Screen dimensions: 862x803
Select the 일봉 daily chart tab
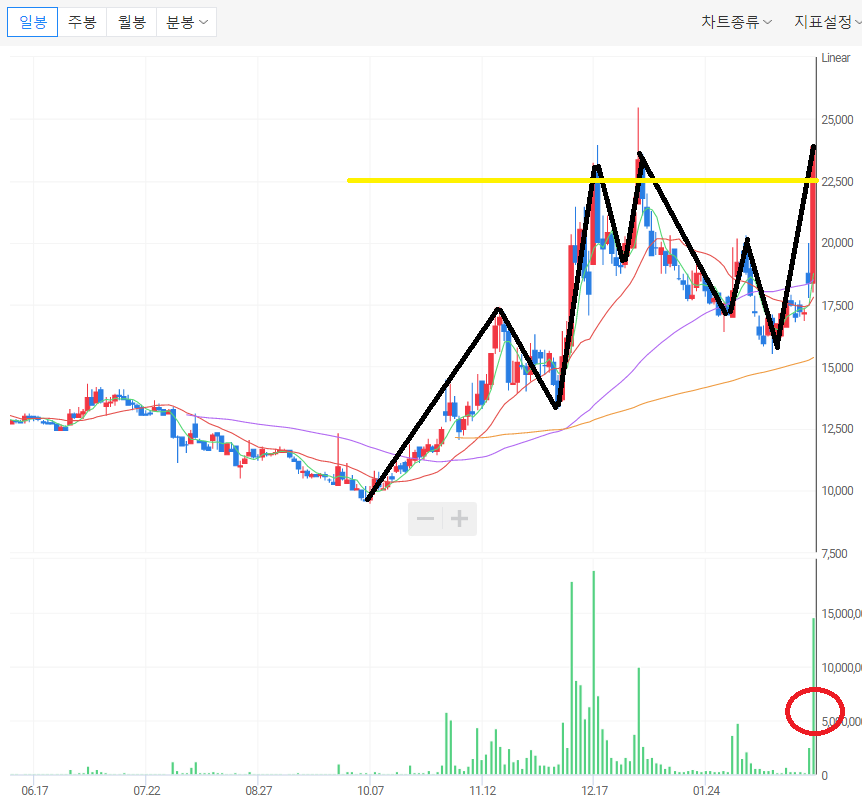(32, 22)
